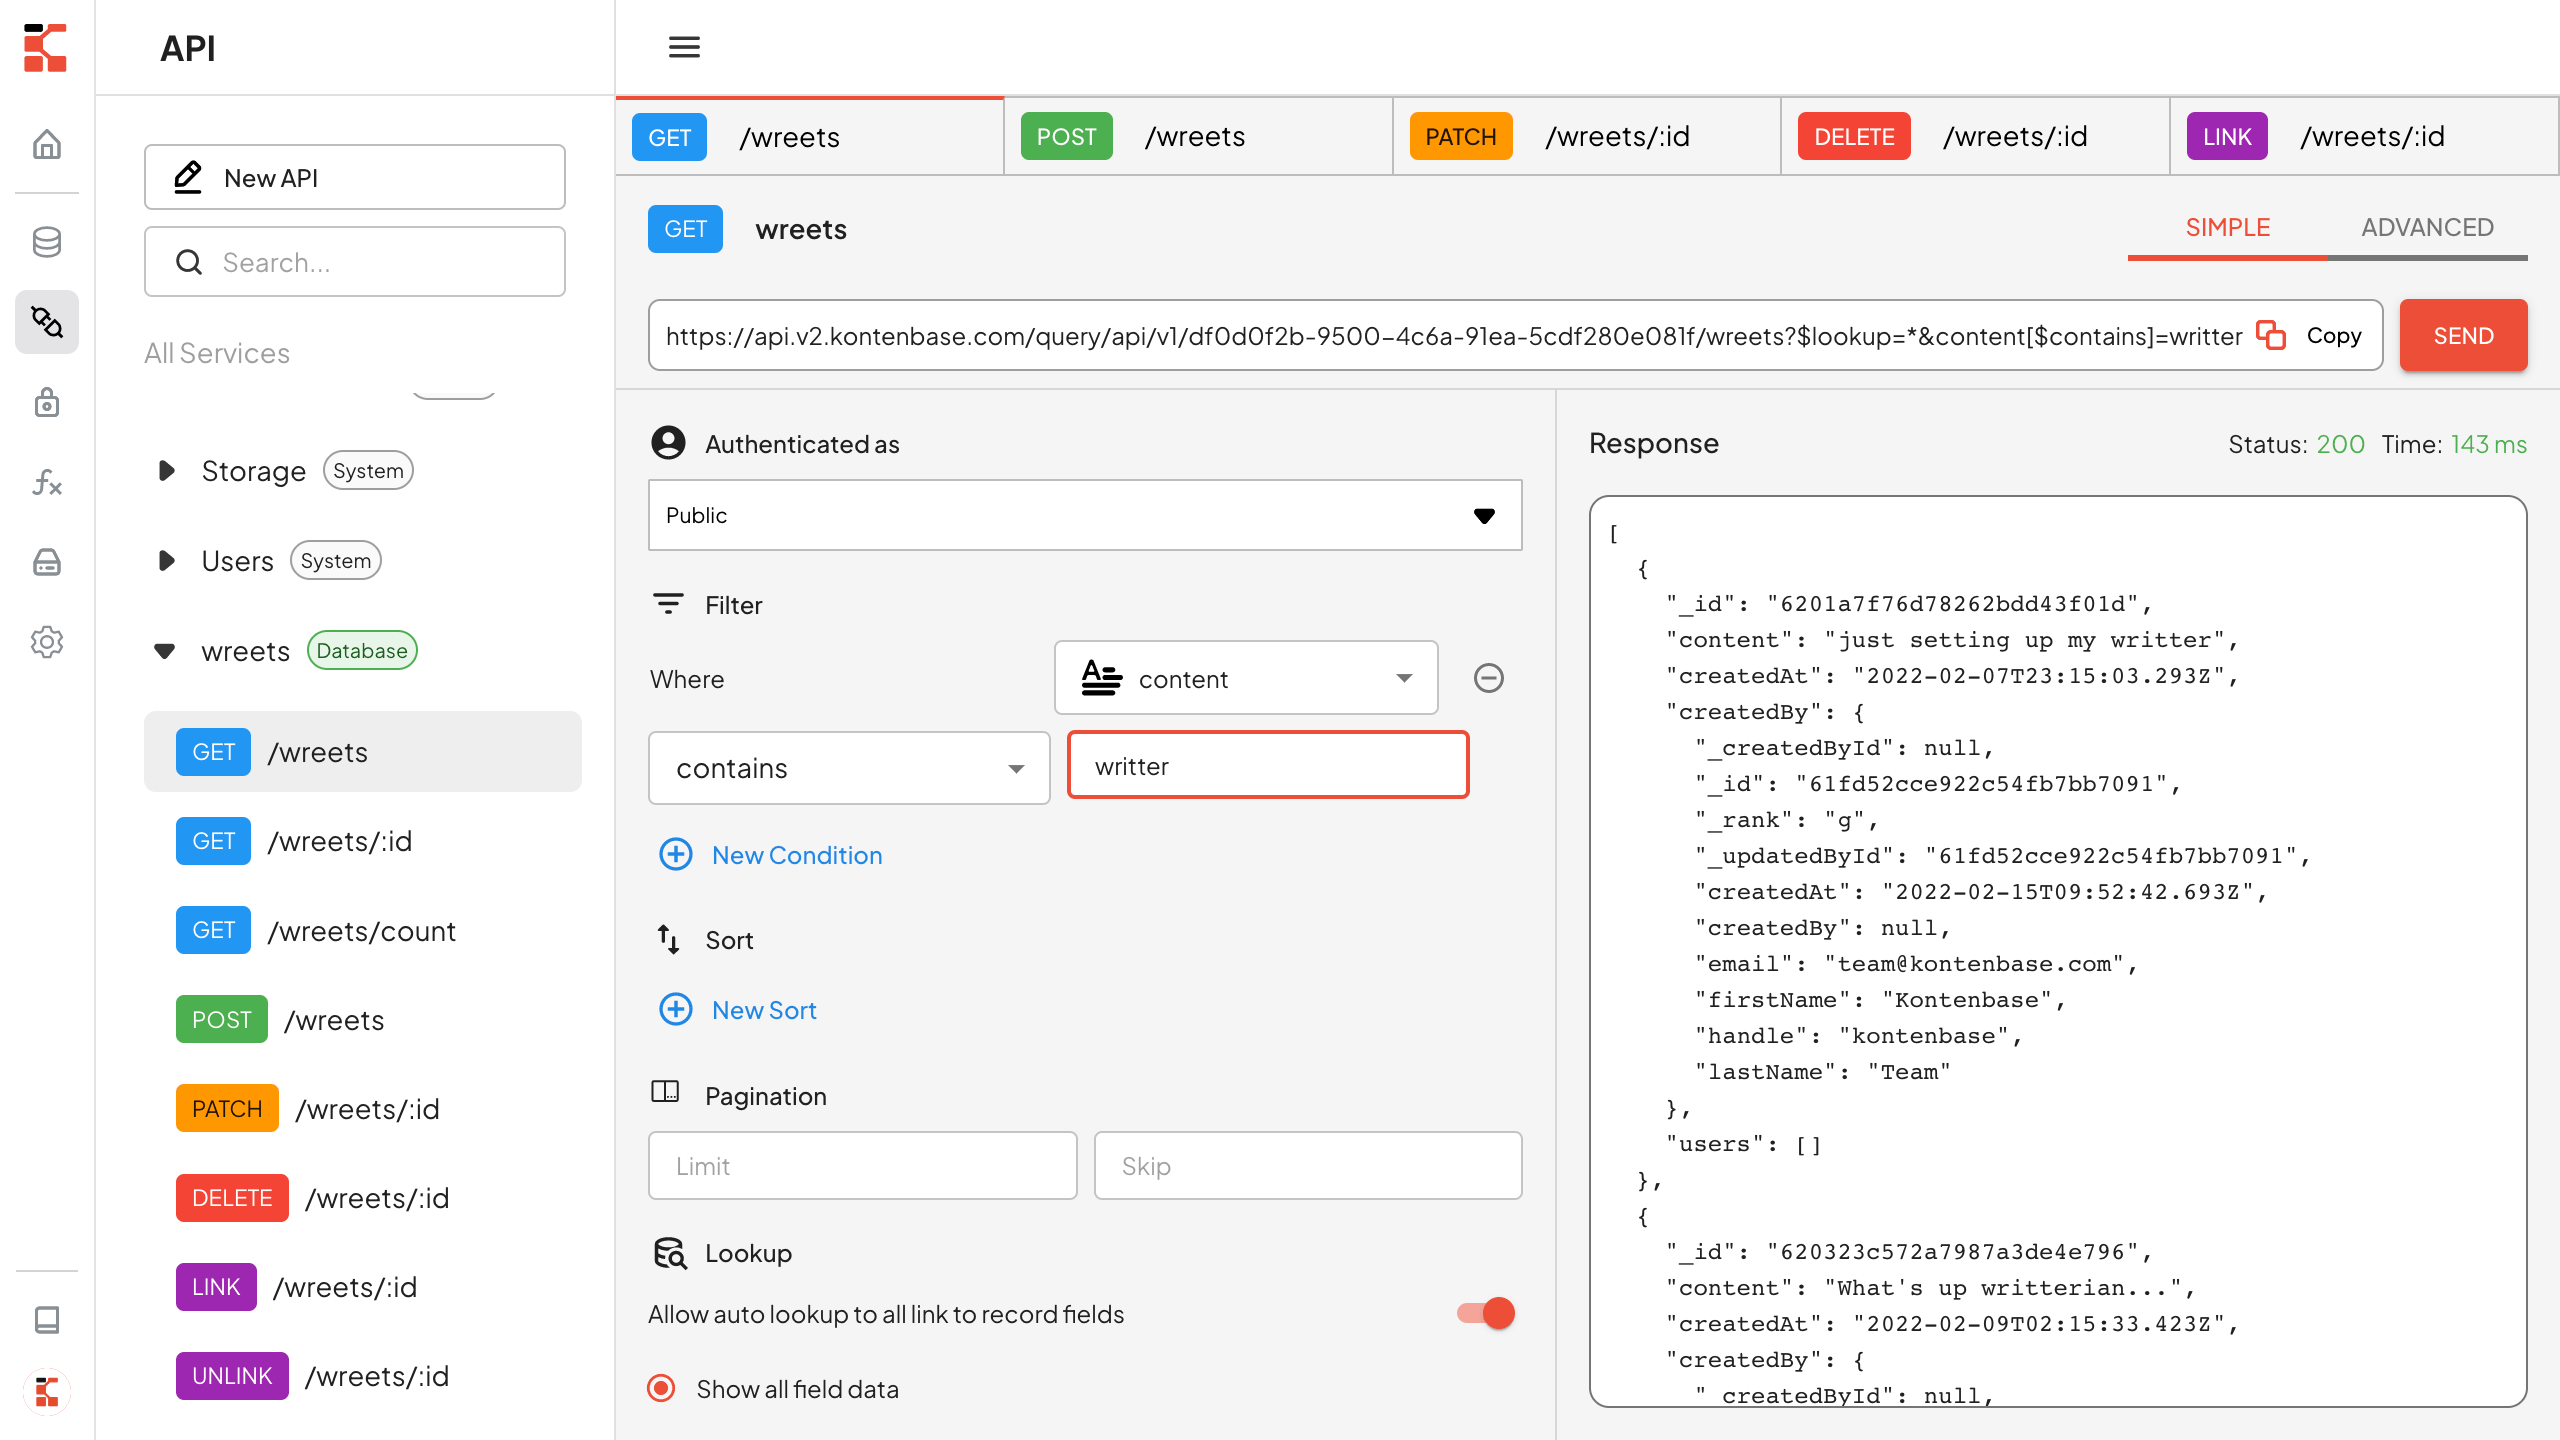Expand the Storage System section
The height and width of the screenshot is (1440, 2560).
(166, 470)
